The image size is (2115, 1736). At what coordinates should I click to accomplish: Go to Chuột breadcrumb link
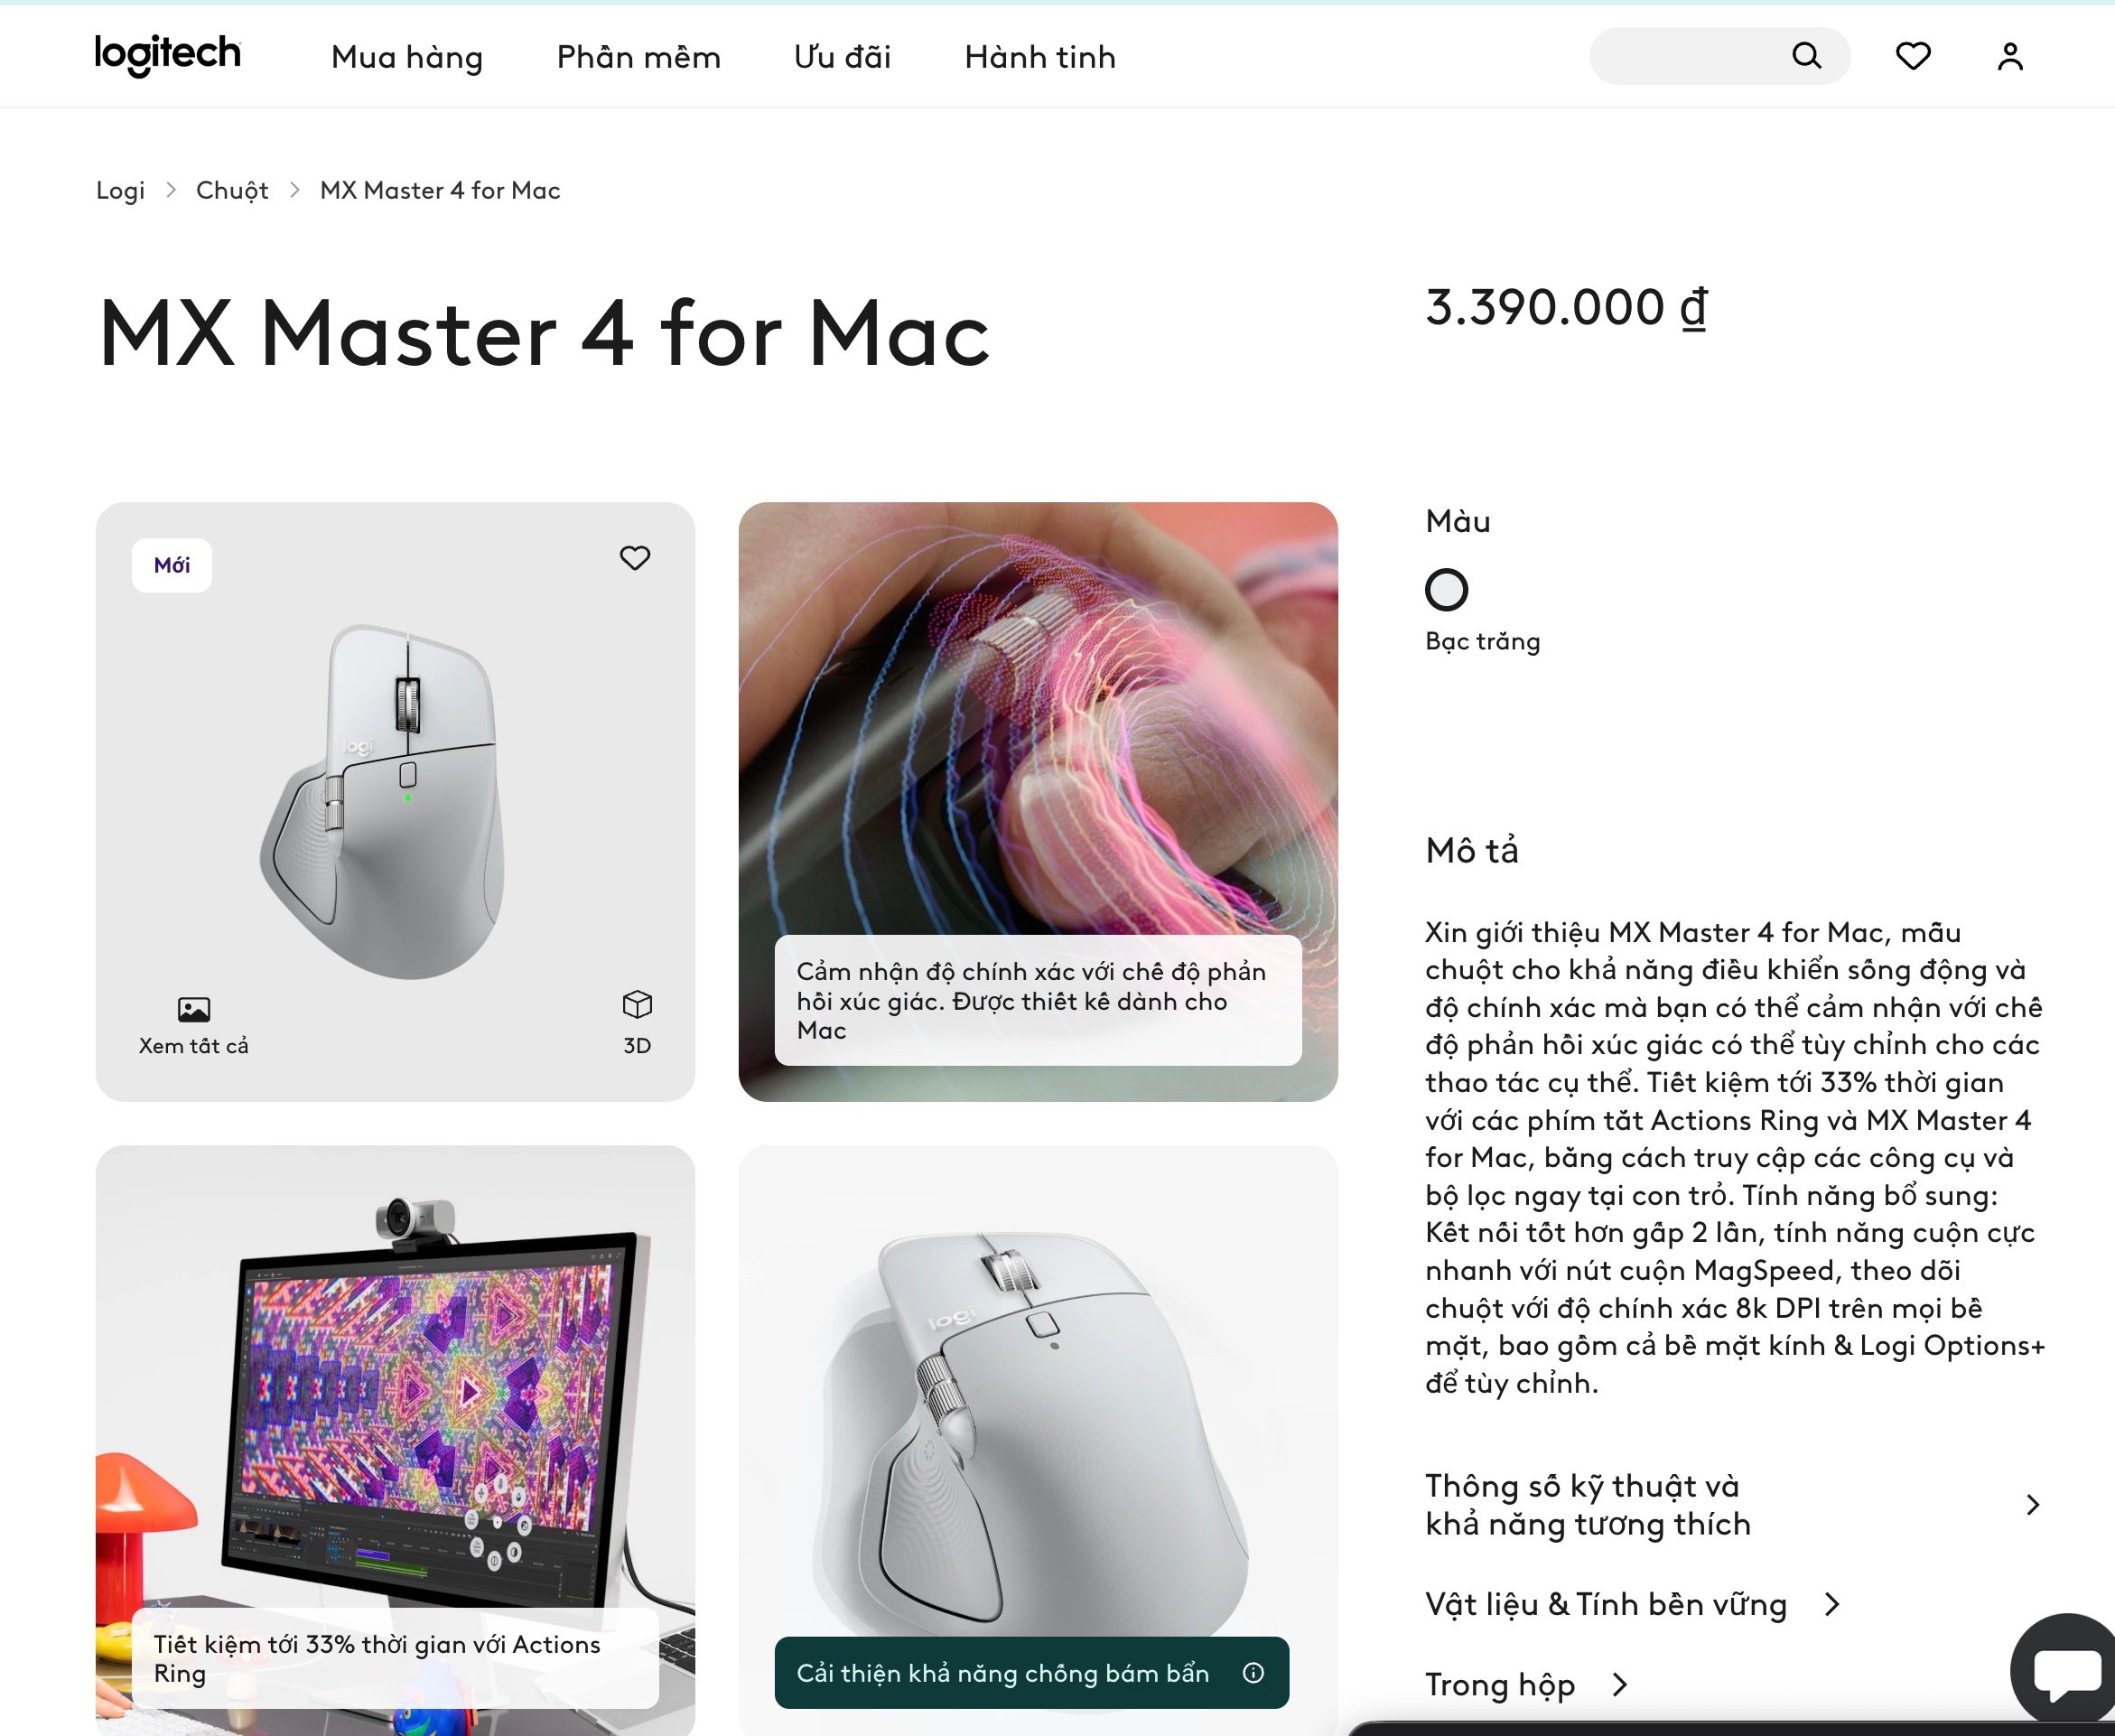(232, 190)
